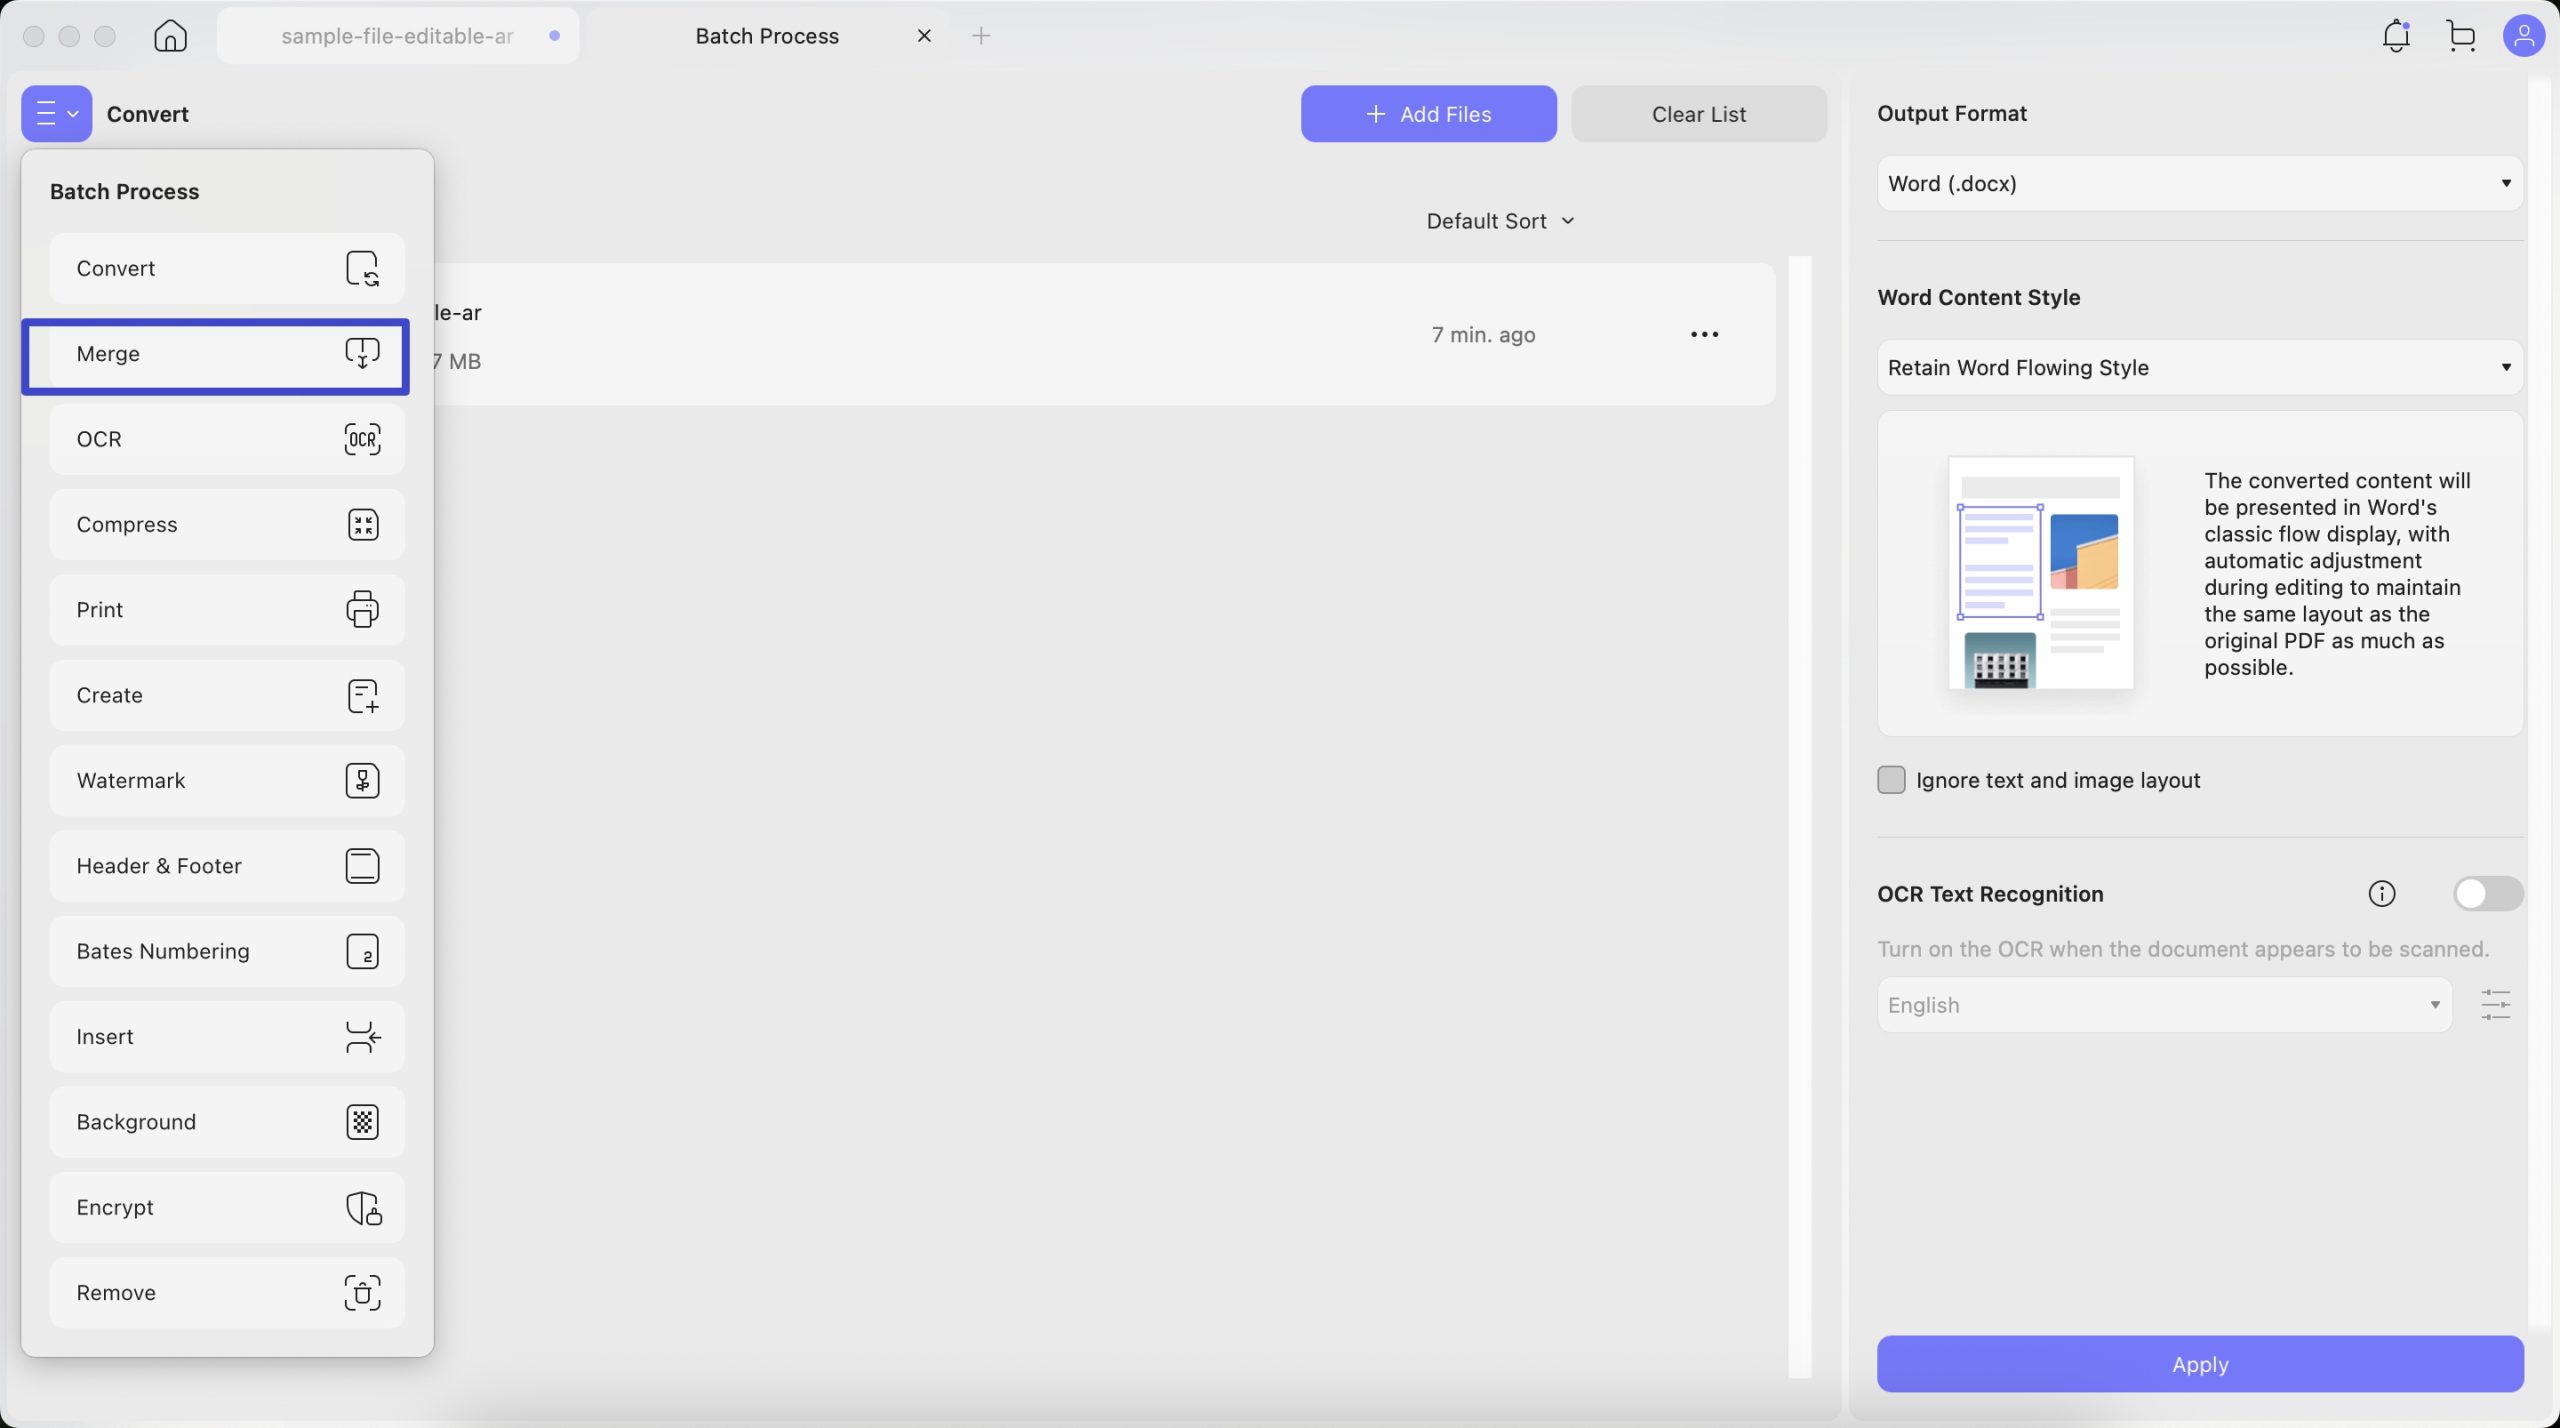Switch to the Batch Process tab
2560x1428 pixels.
pos(767,36)
